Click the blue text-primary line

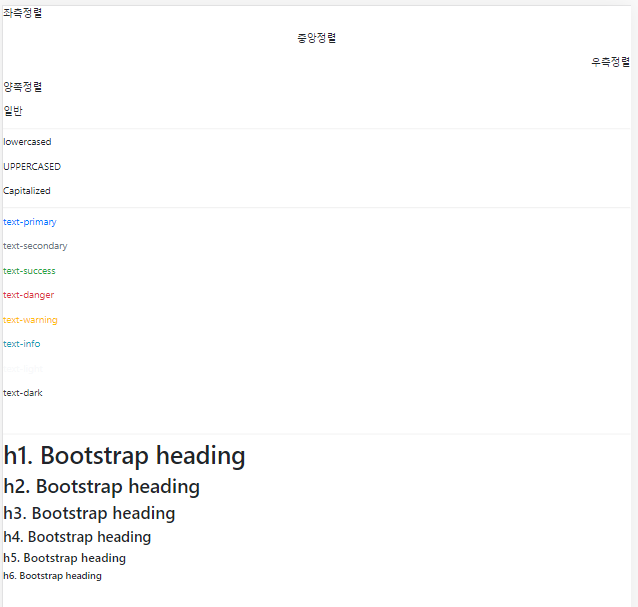click(30, 222)
